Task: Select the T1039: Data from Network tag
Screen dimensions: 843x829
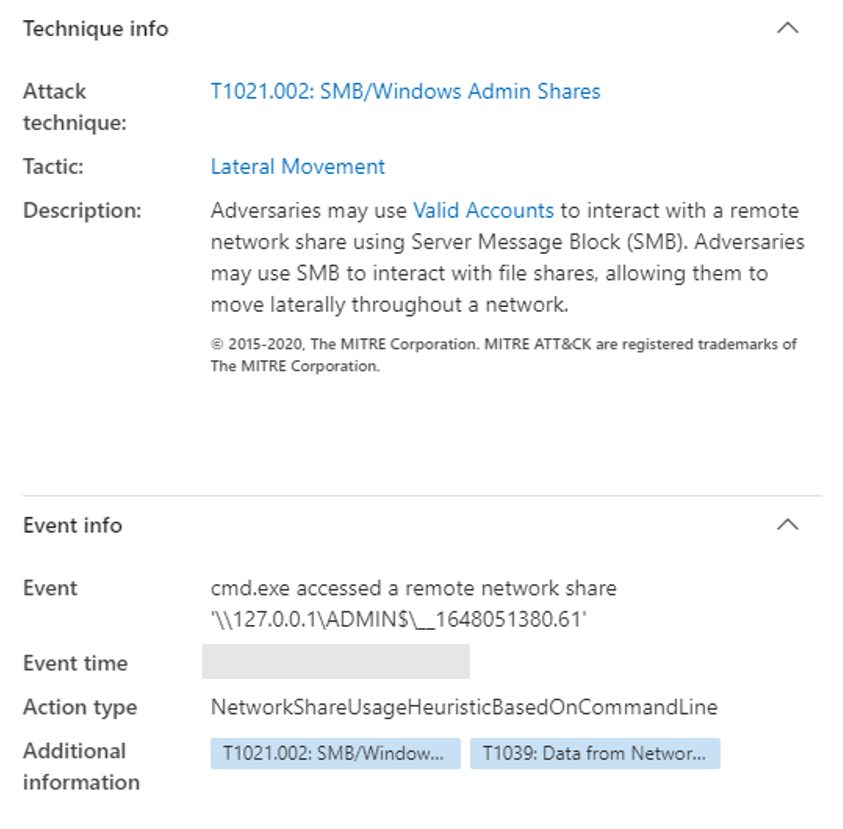Action: pyautogui.click(x=594, y=754)
